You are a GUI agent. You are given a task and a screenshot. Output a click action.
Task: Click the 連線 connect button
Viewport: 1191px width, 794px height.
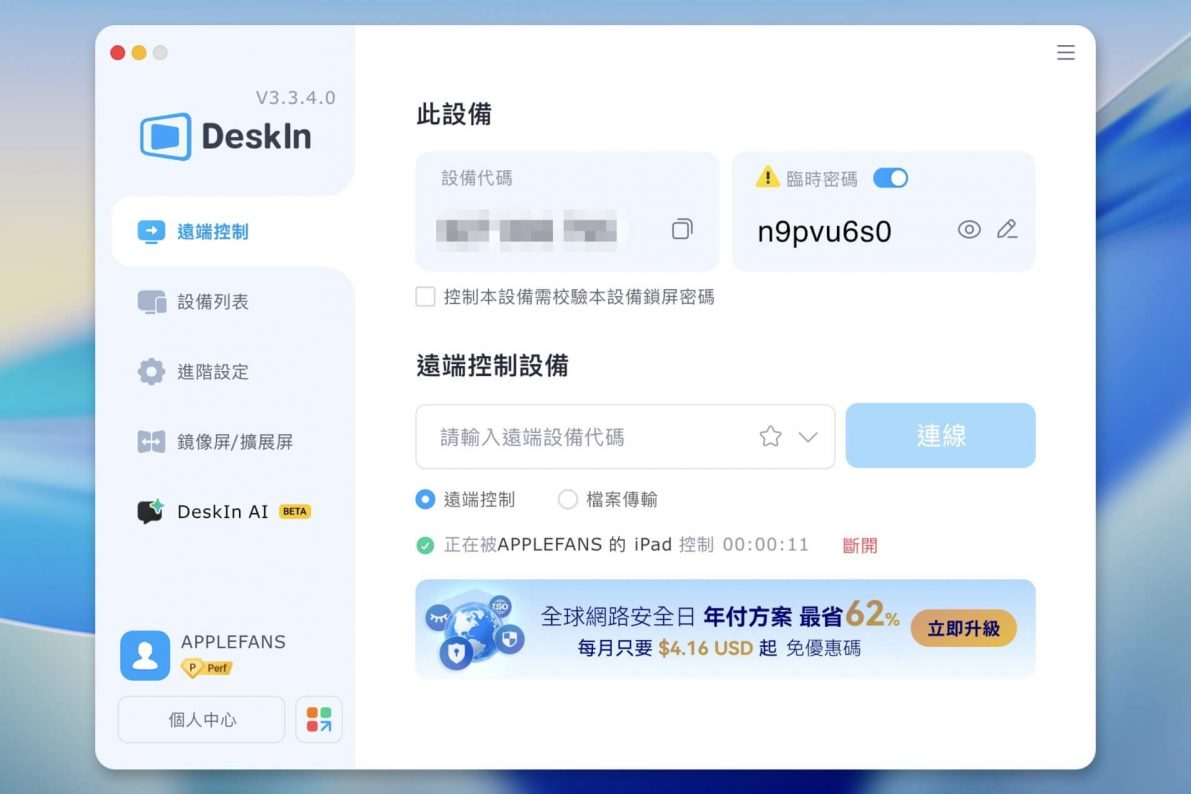940,436
